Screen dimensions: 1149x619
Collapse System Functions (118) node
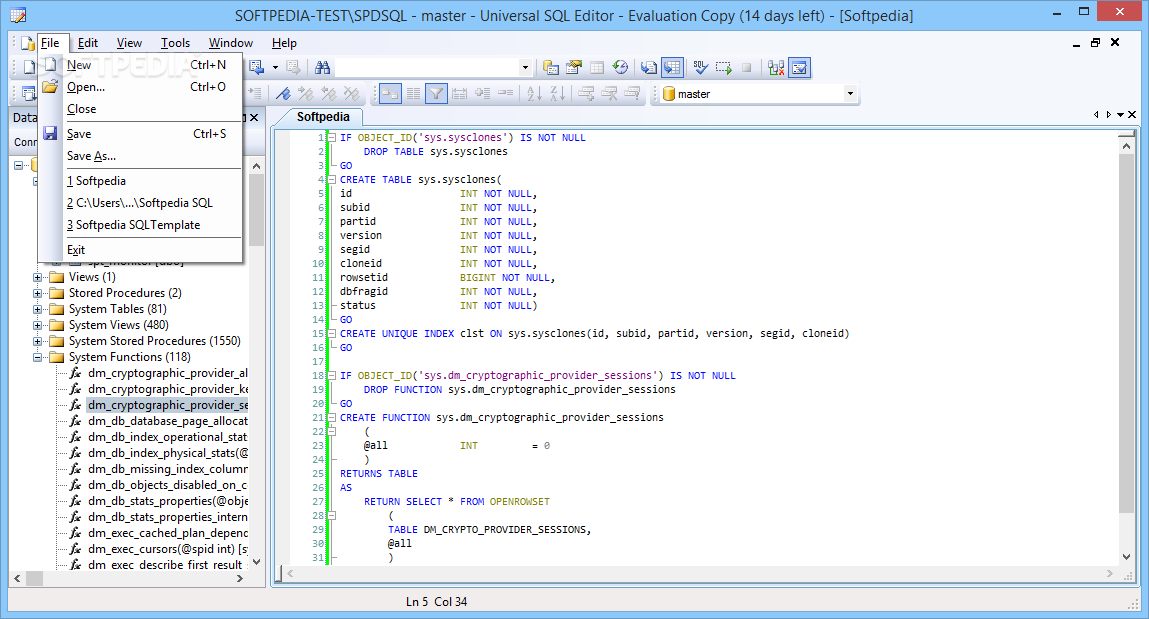[x=37, y=358]
